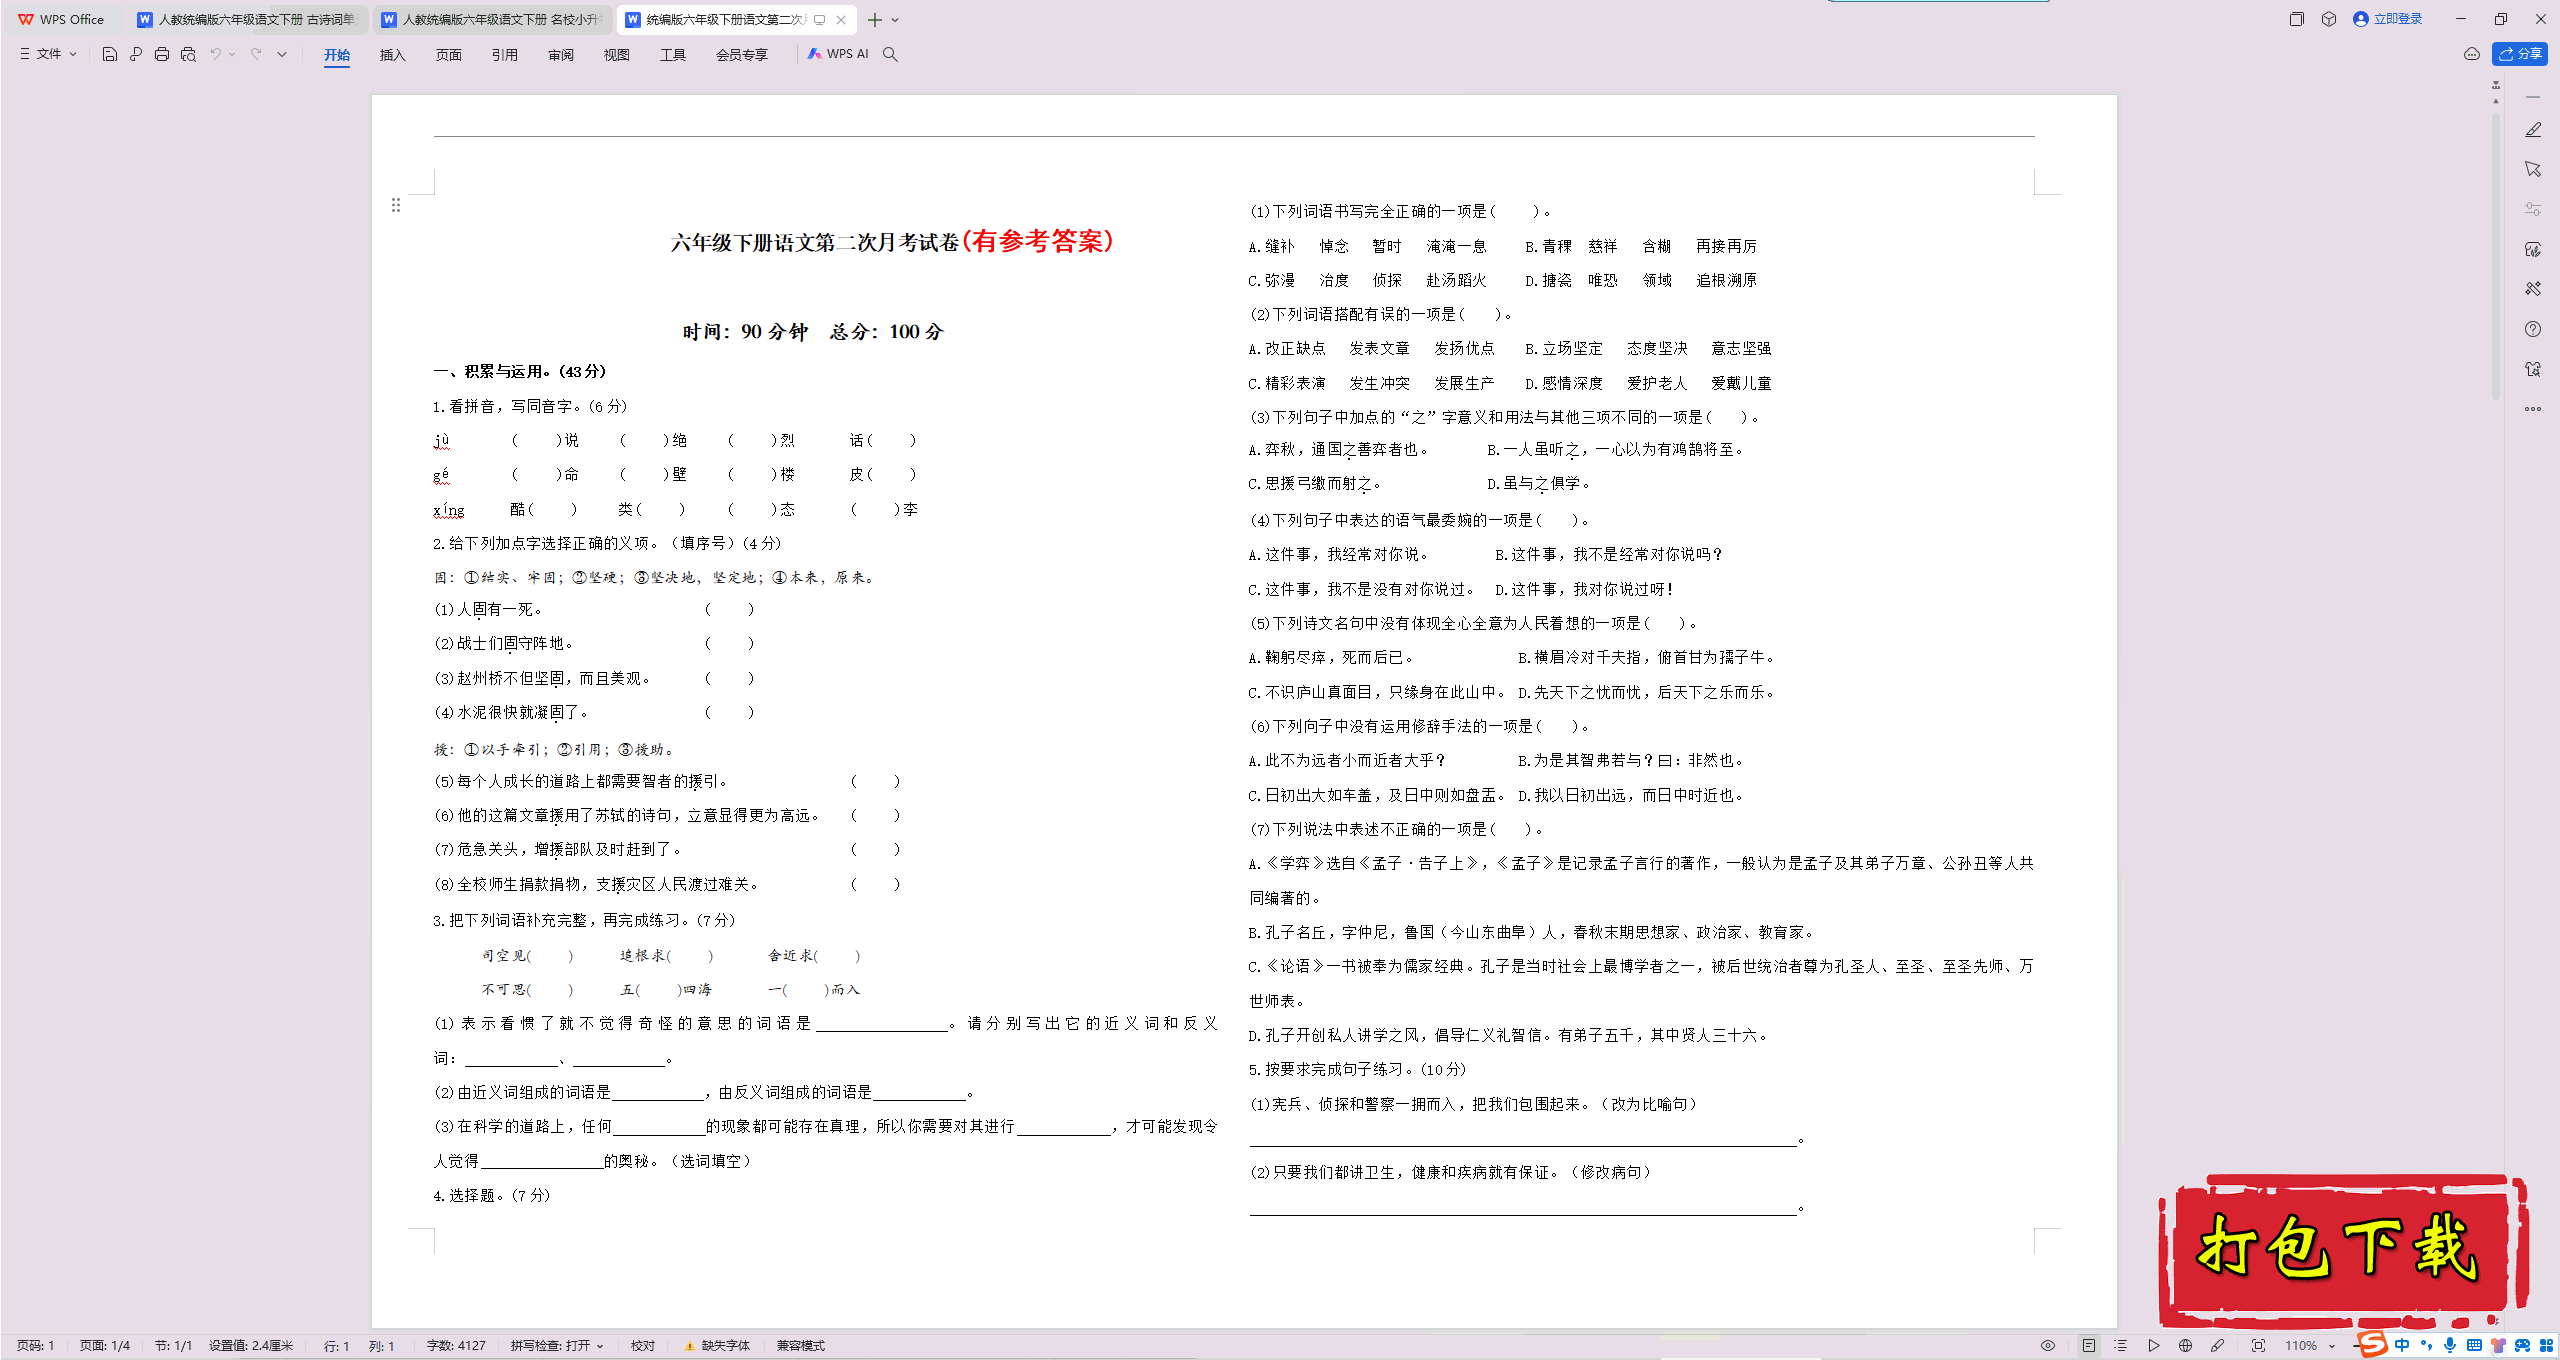Click the Sogou microphone voice input icon
Viewport: 2560px width, 1360px height.
tap(2449, 1346)
